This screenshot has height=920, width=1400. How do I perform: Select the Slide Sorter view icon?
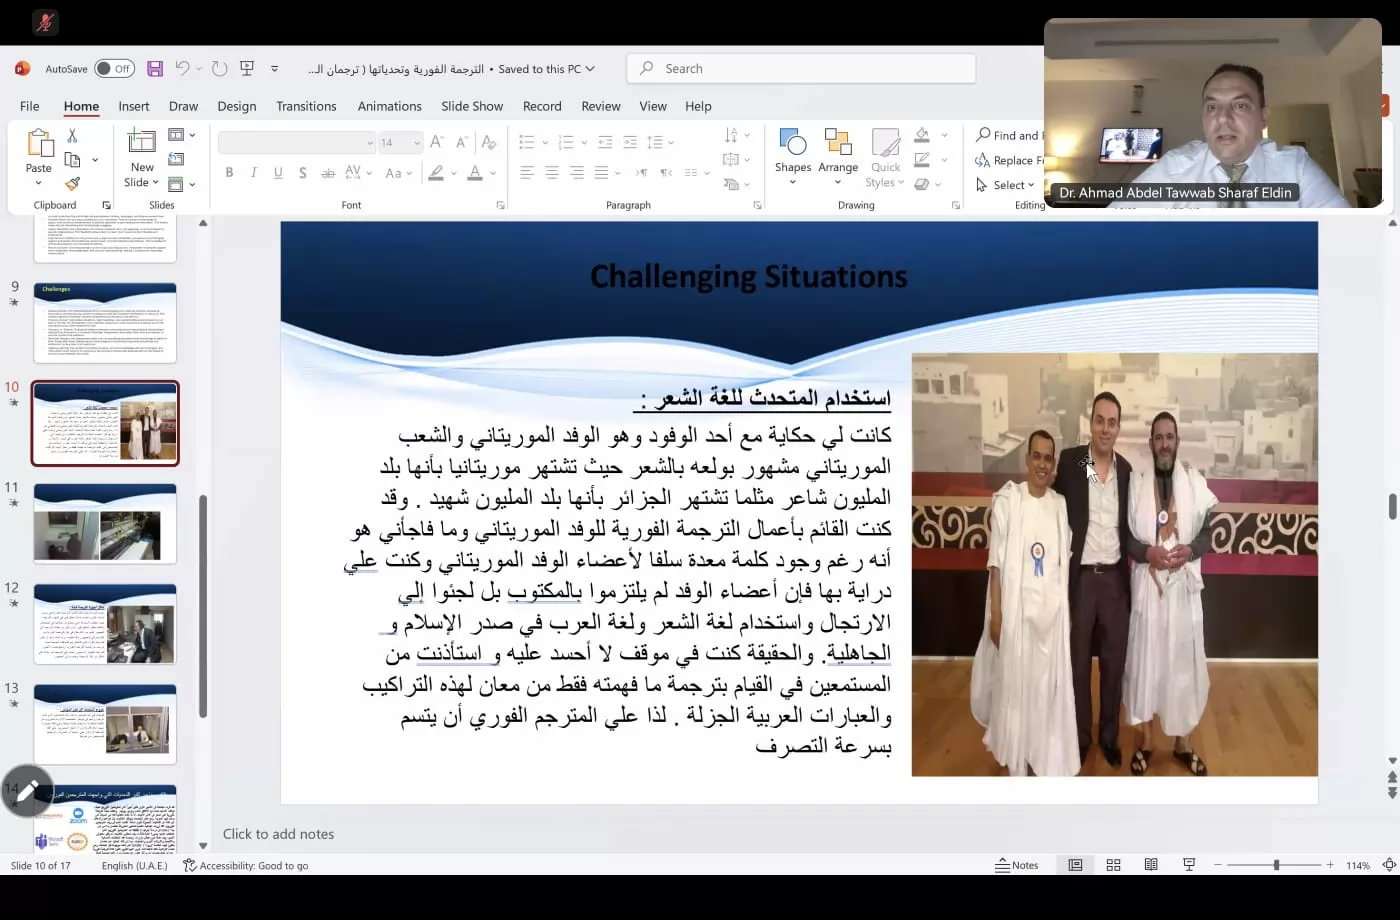pos(1113,864)
